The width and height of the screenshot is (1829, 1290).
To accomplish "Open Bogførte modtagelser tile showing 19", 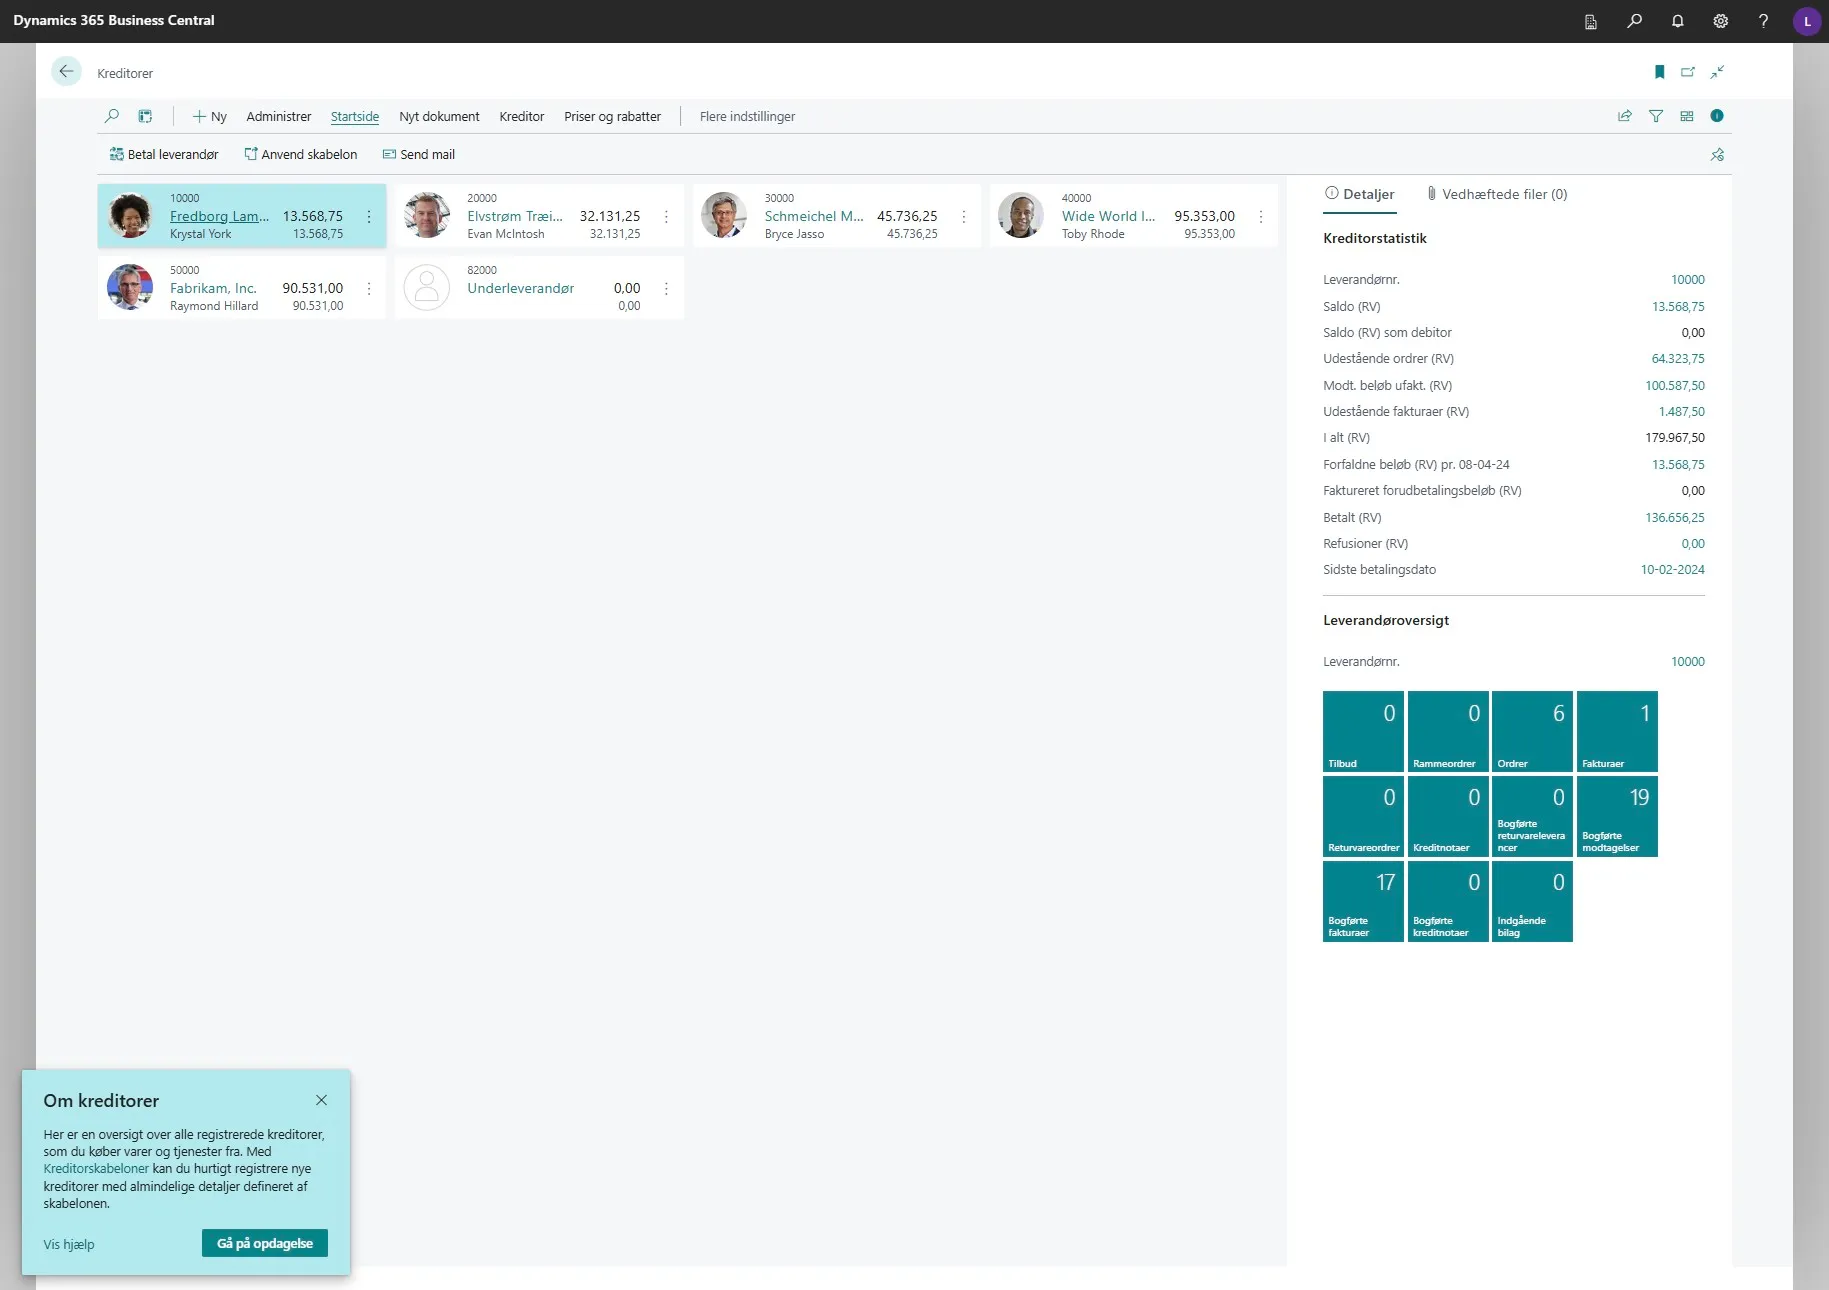I will point(1617,816).
